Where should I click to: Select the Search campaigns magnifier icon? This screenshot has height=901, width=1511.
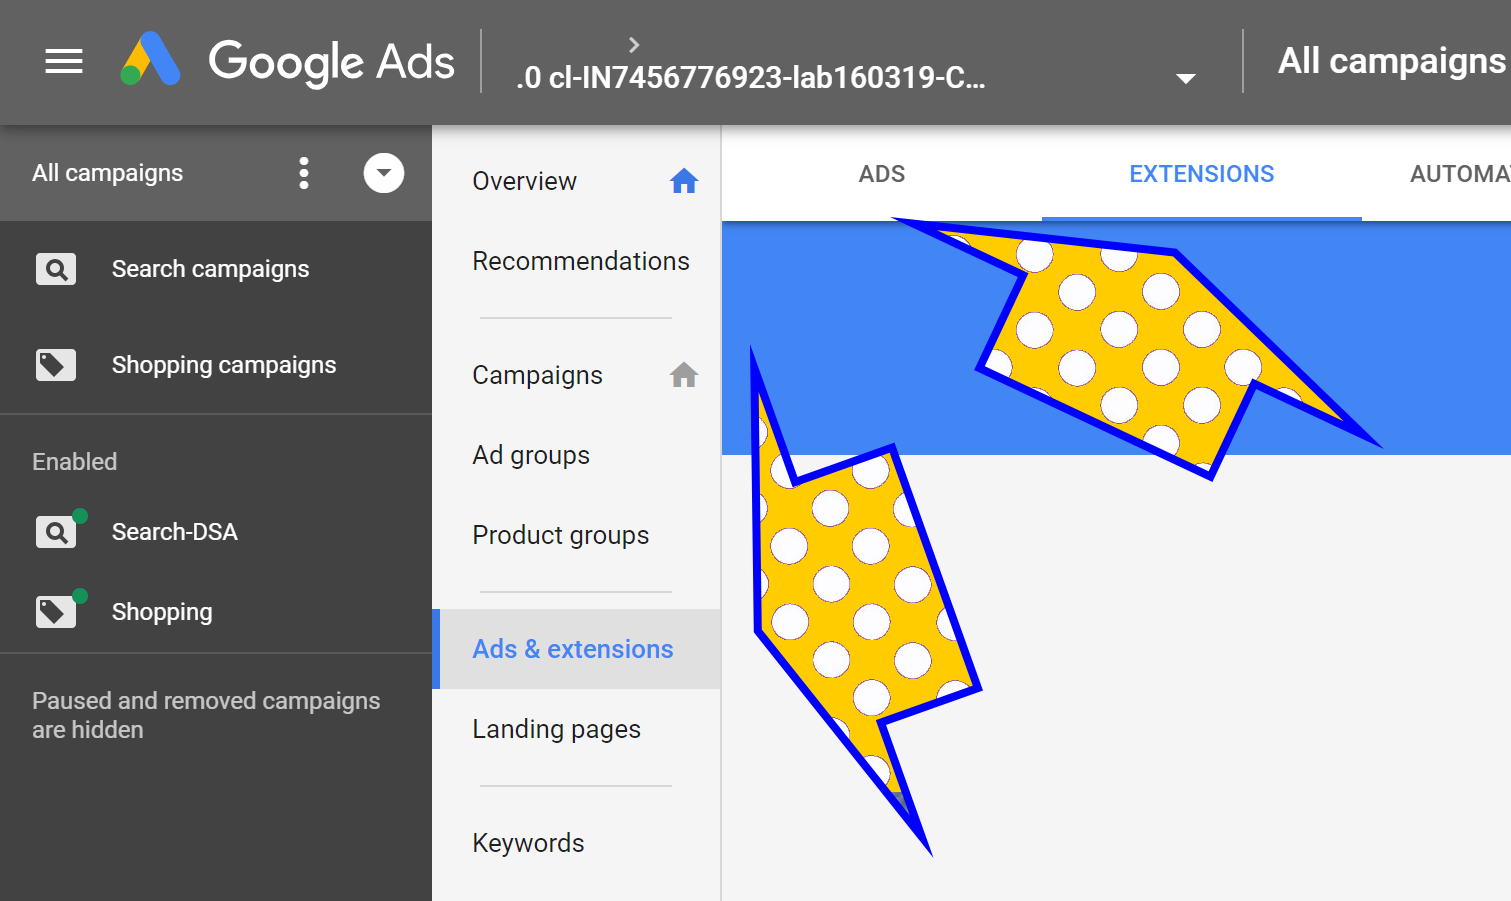click(x=56, y=268)
